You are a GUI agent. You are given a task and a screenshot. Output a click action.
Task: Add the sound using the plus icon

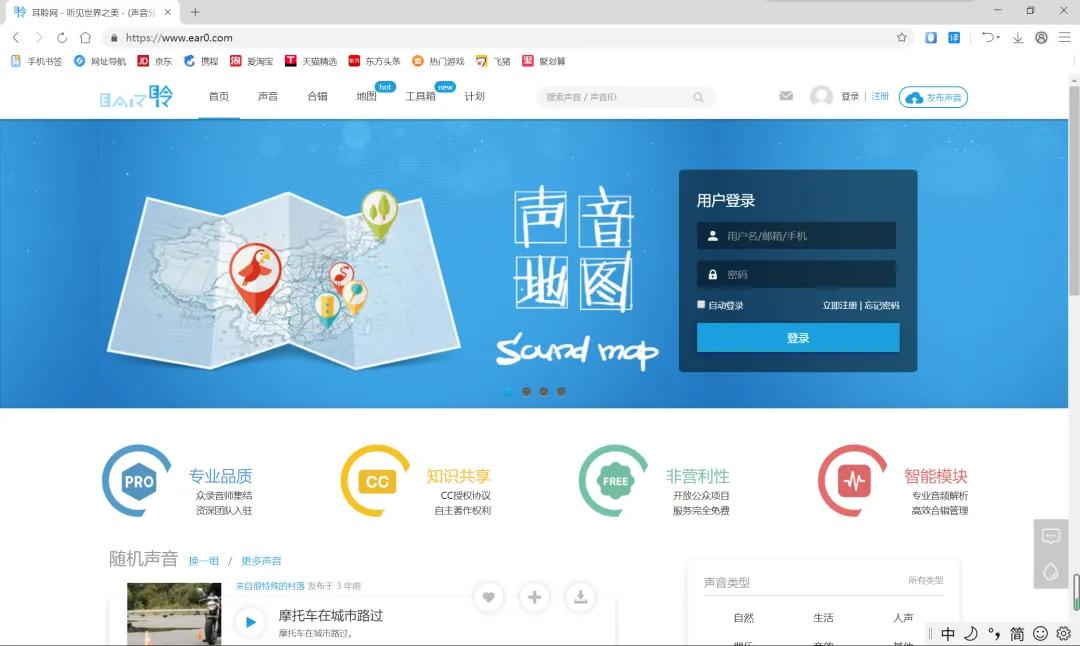pyautogui.click(x=534, y=597)
